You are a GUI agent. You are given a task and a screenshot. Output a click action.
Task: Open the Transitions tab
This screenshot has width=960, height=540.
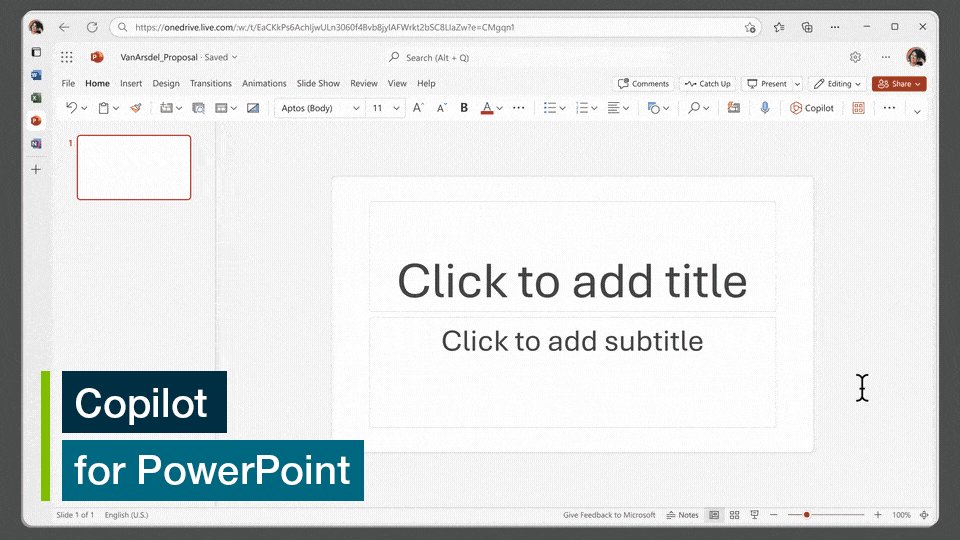coord(211,84)
